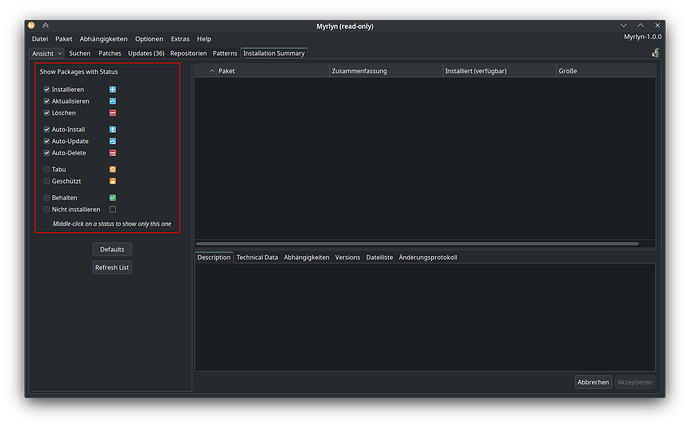
Task: Toggle sort arrow in first table column
Action: (212, 71)
